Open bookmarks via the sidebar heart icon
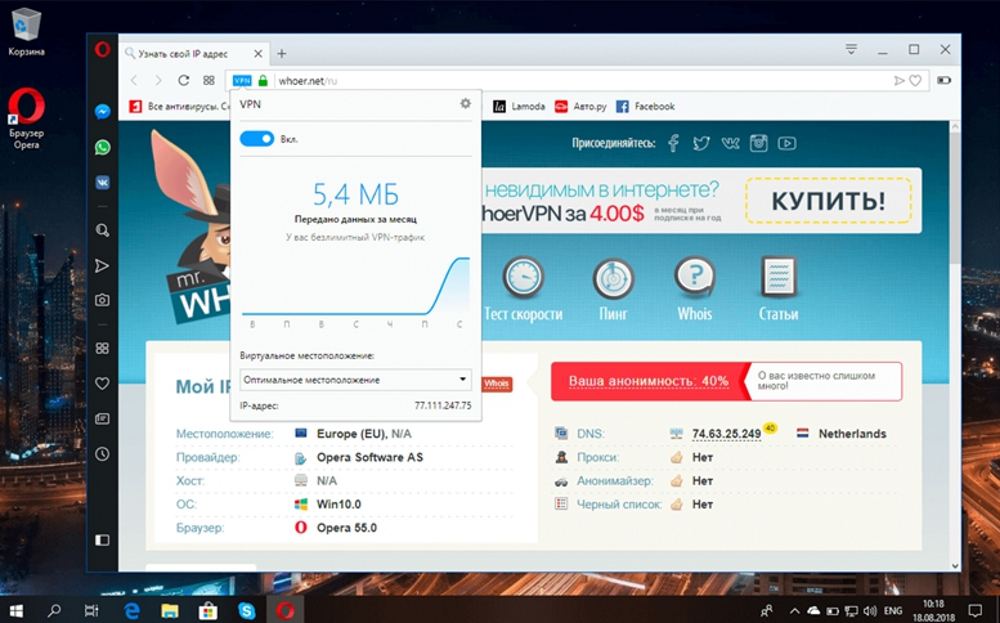The height and width of the screenshot is (623, 1000). pyautogui.click(x=102, y=383)
